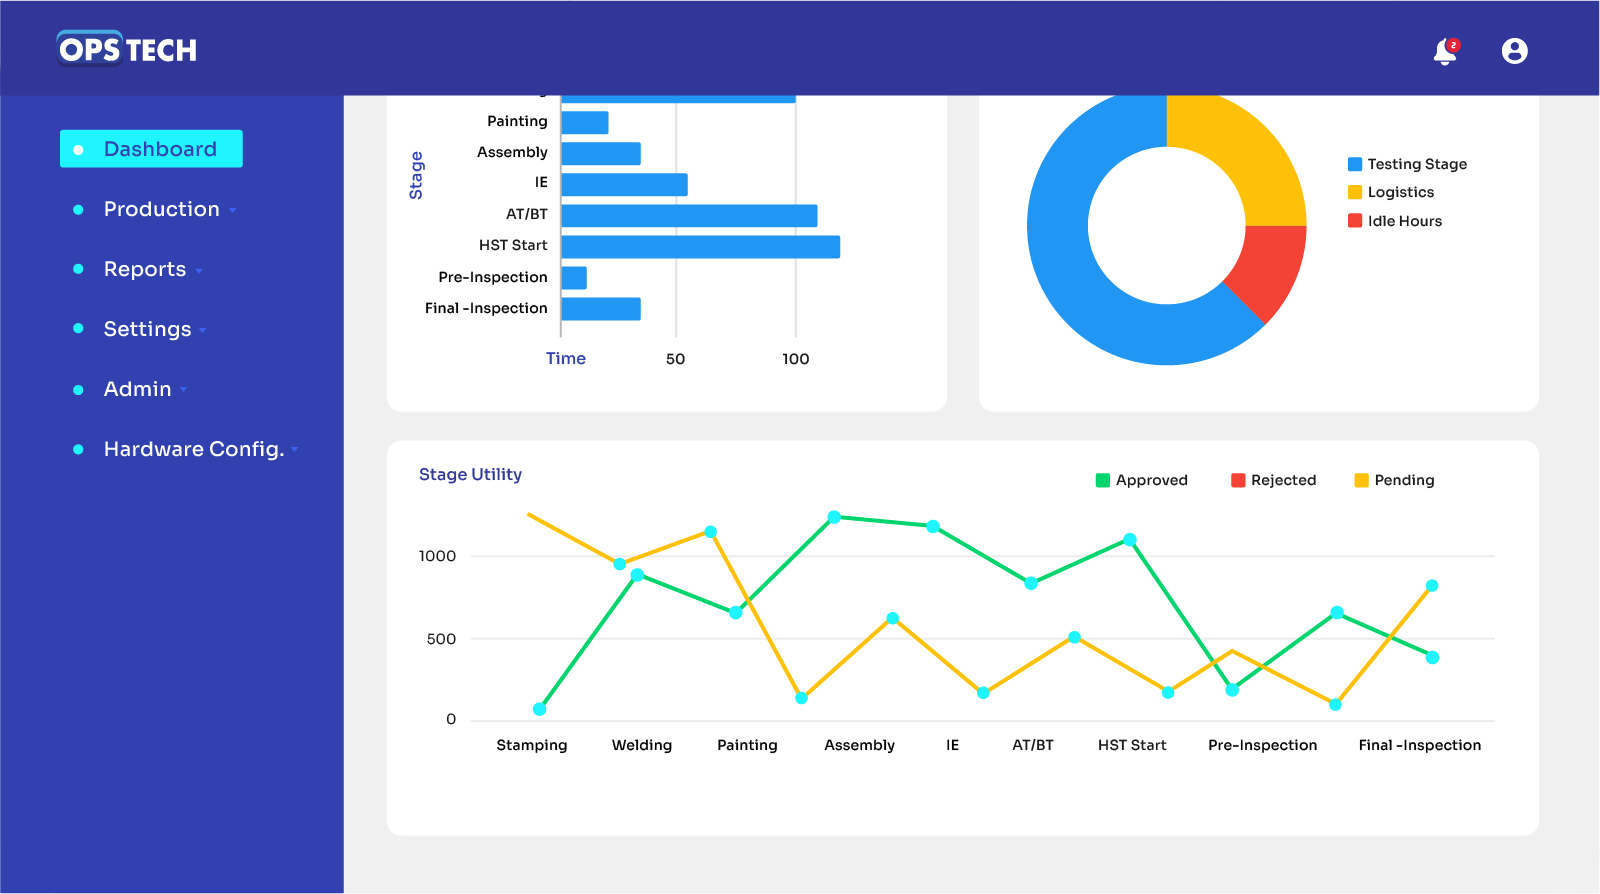This screenshot has width=1600, height=894.
Task: Toggle the Rejected series in legend
Action: coord(1273,480)
